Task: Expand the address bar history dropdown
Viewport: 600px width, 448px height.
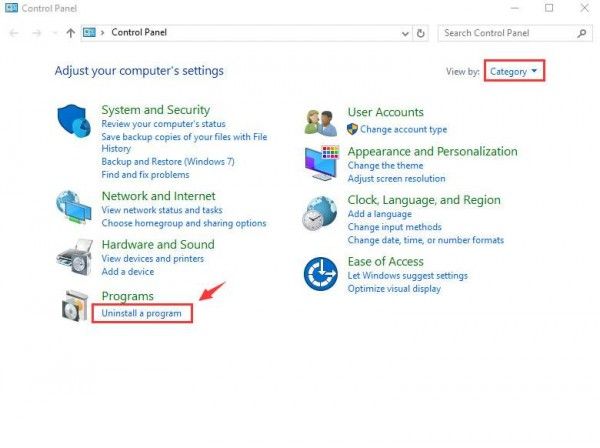Action: (x=404, y=33)
